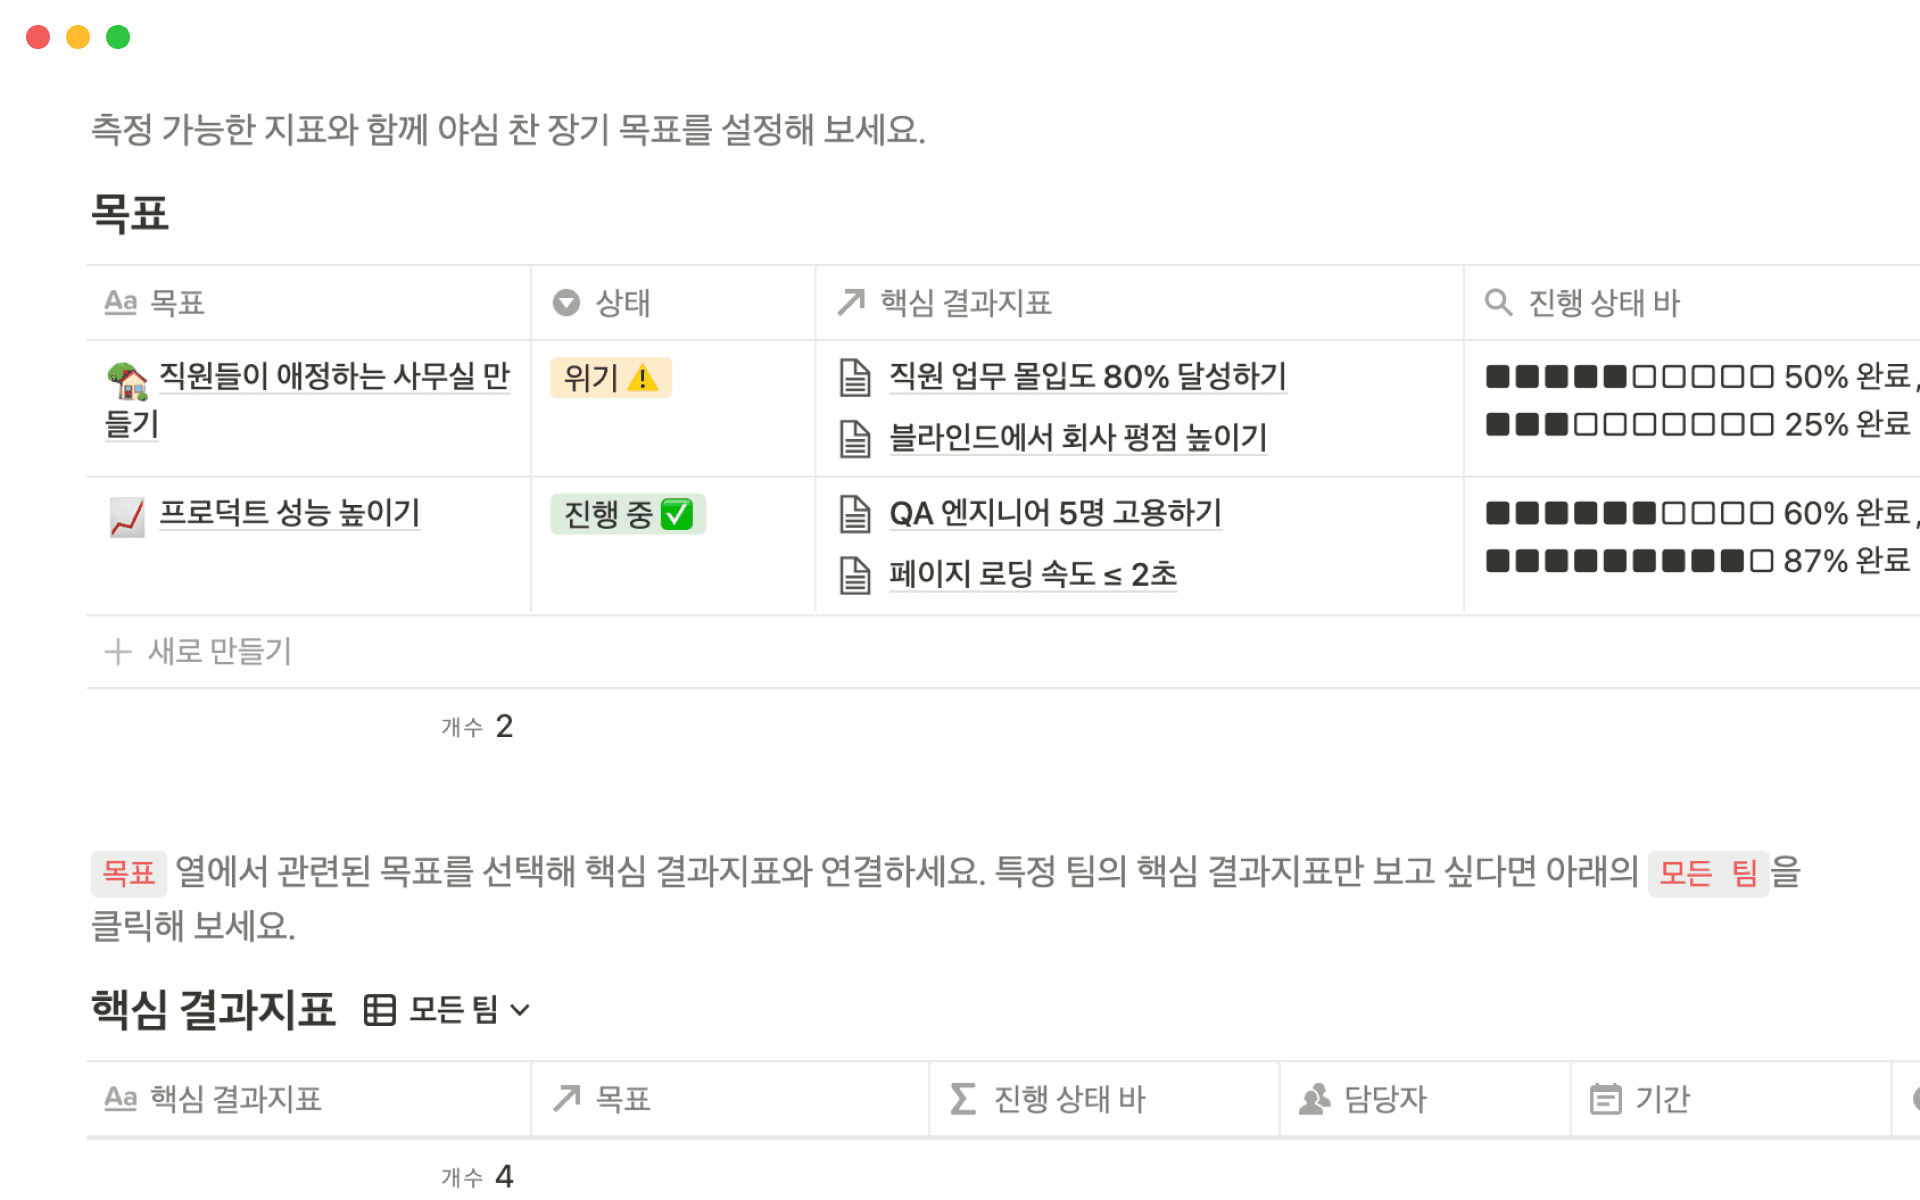This screenshot has height=1200, width=1920.
Task: Click the plus icon for 새로 만들기
Action: (118, 652)
